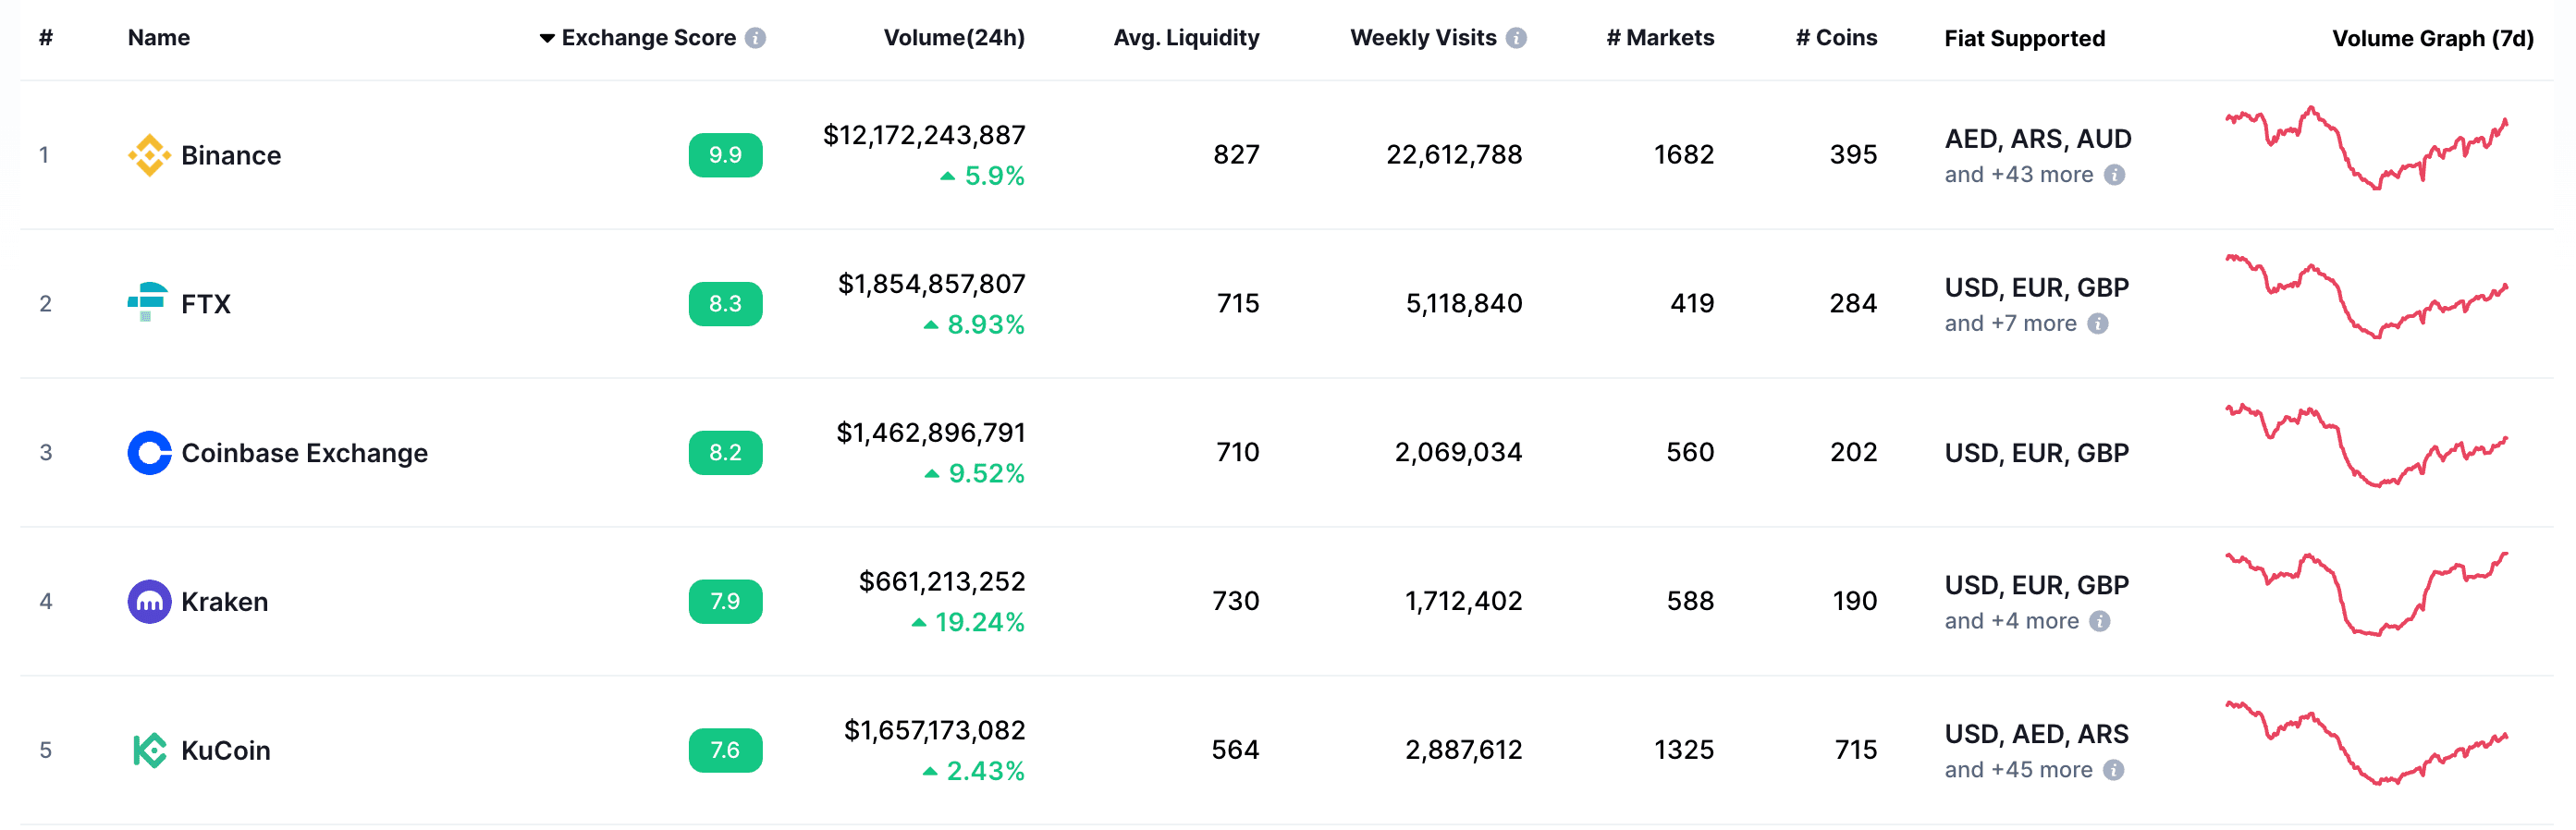
Task: Click the 19.24% volume change
Action: click(x=968, y=623)
